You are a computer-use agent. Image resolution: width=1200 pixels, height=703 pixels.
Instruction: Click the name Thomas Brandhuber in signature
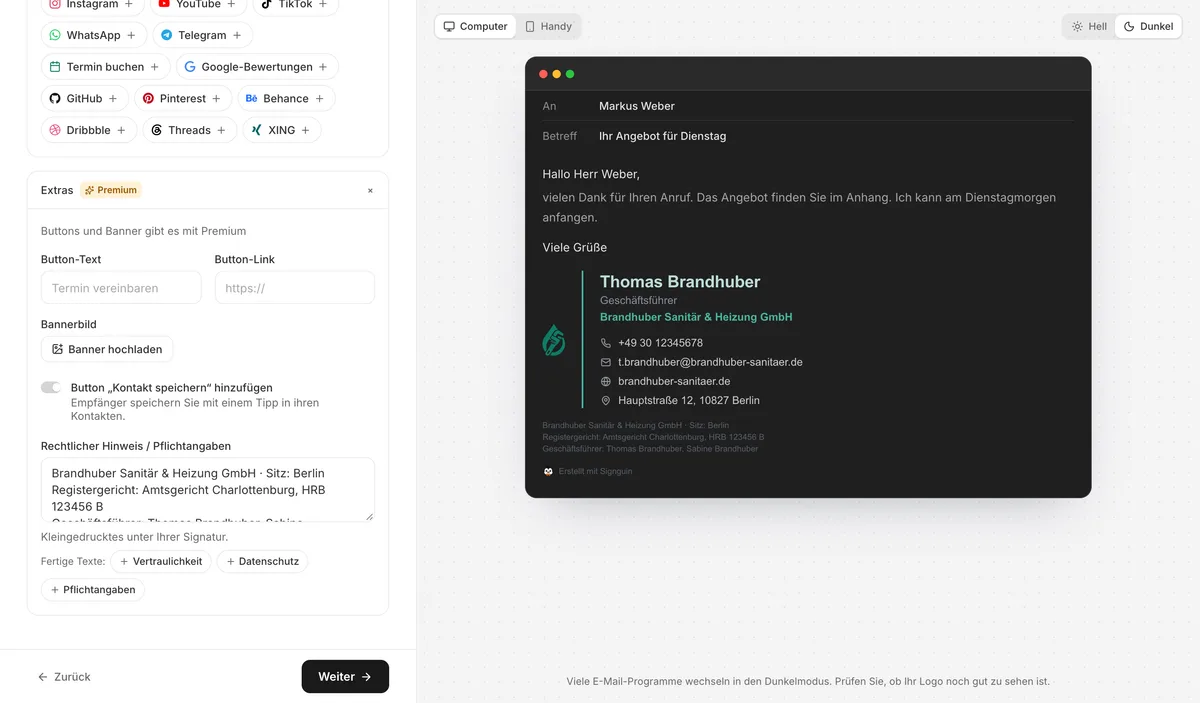(680, 282)
